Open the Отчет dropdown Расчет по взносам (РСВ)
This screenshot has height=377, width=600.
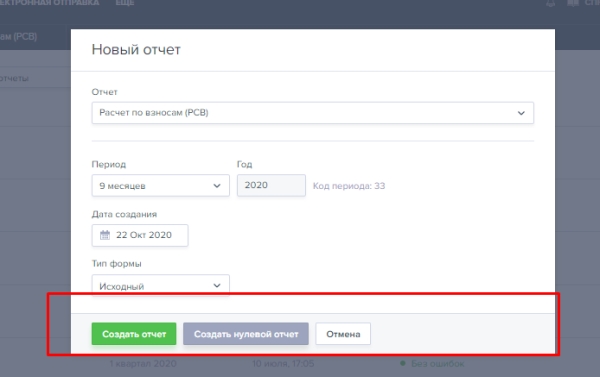(x=313, y=113)
